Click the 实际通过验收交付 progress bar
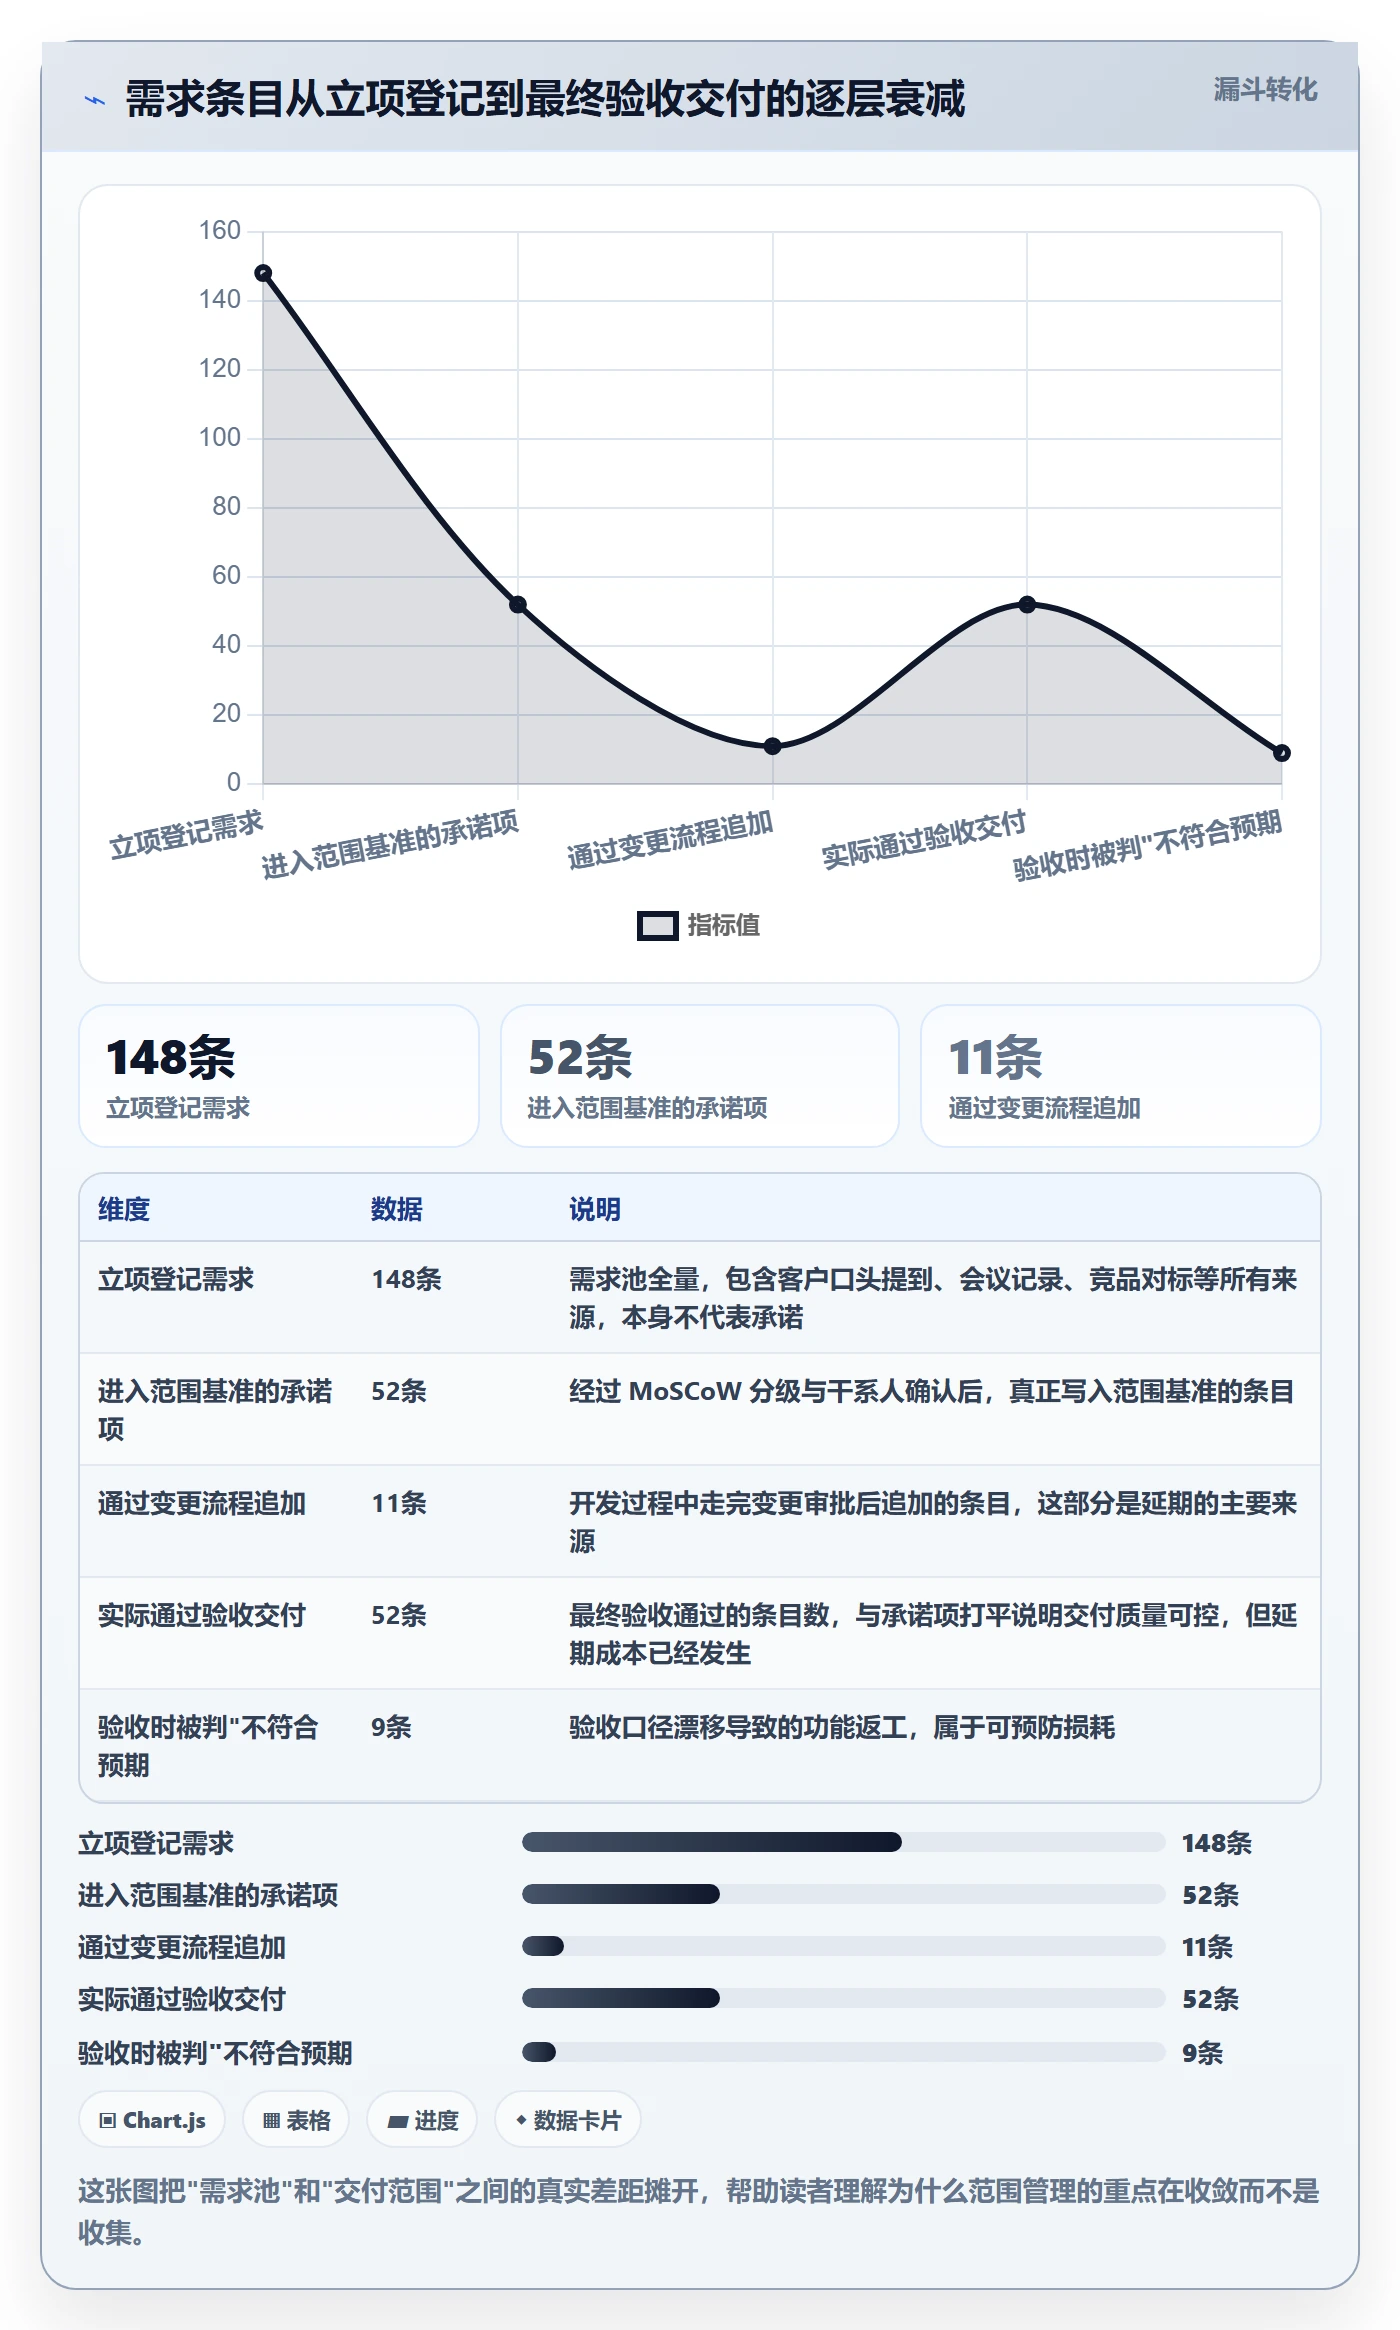The height and width of the screenshot is (2330, 1400). (843, 1998)
